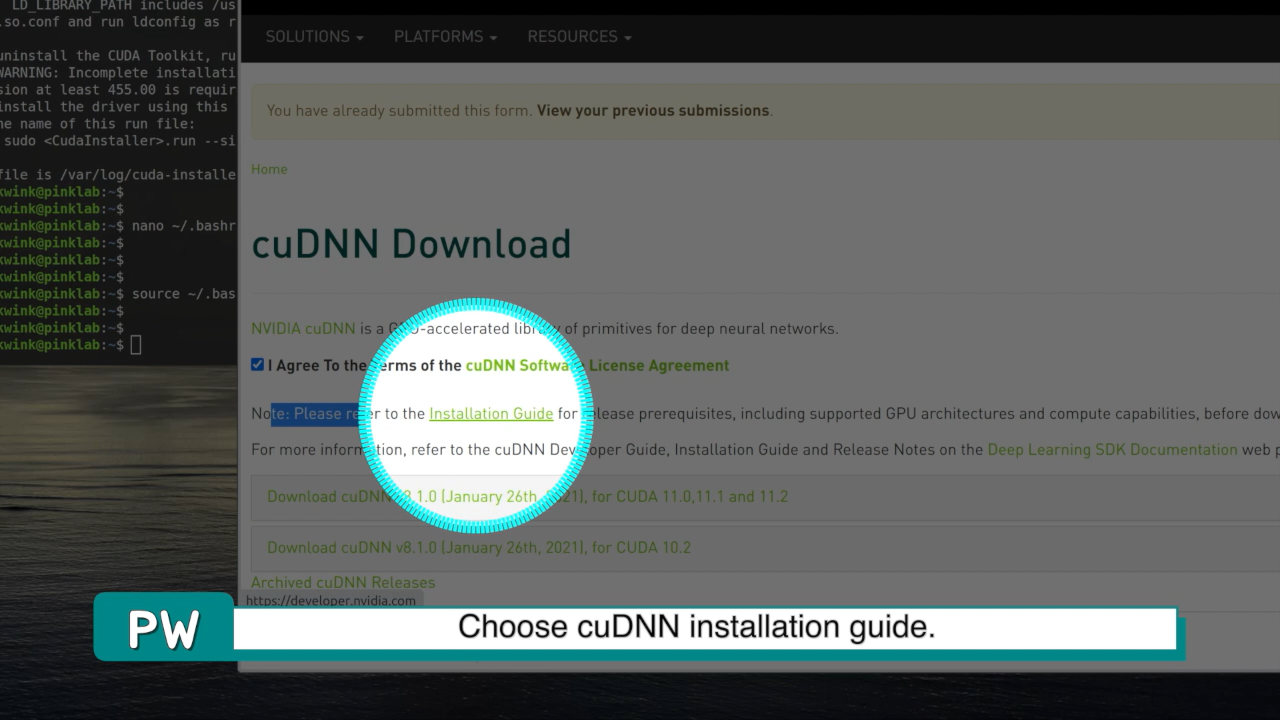Click View your previous submissions link
The height and width of the screenshot is (720, 1280).
(653, 111)
